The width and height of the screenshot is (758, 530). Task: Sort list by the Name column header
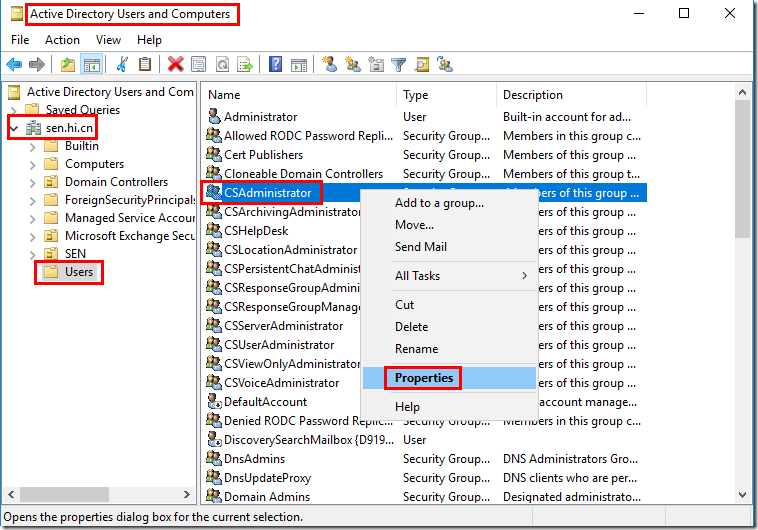click(x=300, y=95)
